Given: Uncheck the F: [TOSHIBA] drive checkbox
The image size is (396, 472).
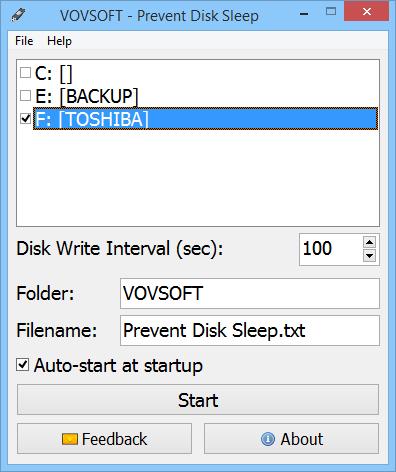Looking at the screenshot, I should click(25, 118).
